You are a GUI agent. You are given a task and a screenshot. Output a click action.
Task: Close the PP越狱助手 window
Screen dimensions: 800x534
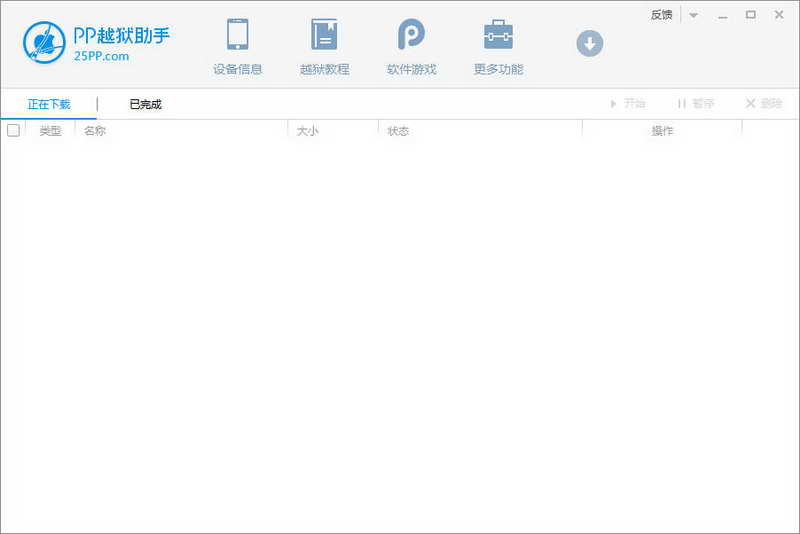point(779,15)
